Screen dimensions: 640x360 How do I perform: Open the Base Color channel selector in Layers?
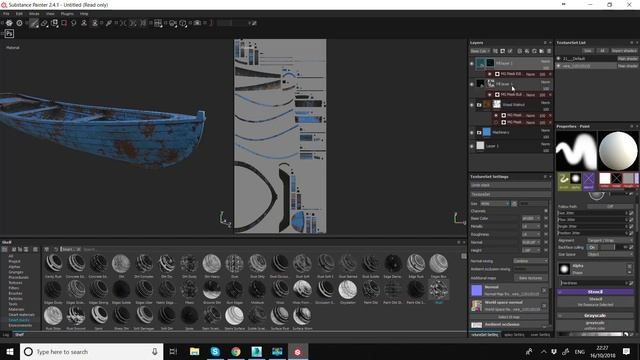coord(480,51)
